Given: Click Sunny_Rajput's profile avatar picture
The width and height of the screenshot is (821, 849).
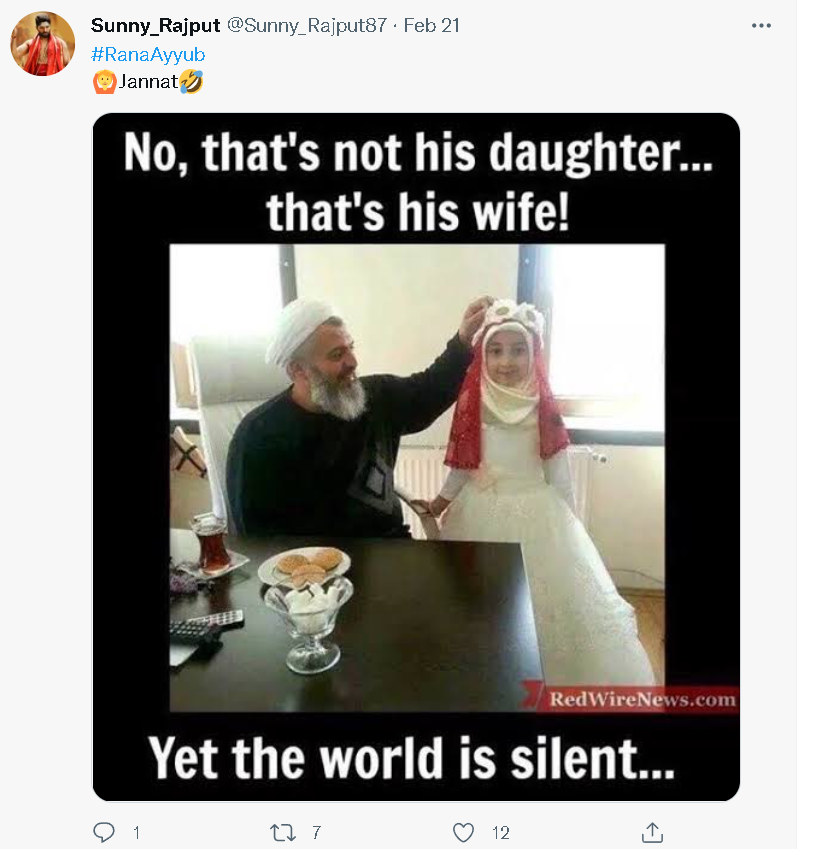Looking at the screenshot, I should click(42, 45).
